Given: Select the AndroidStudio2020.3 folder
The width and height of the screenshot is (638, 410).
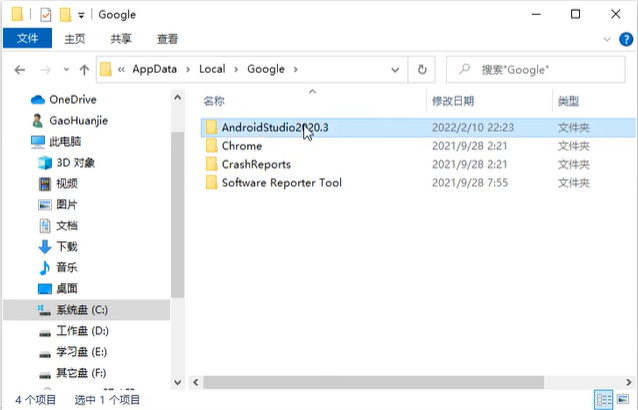Looking at the screenshot, I should pyautogui.click(x=418, y=128).
